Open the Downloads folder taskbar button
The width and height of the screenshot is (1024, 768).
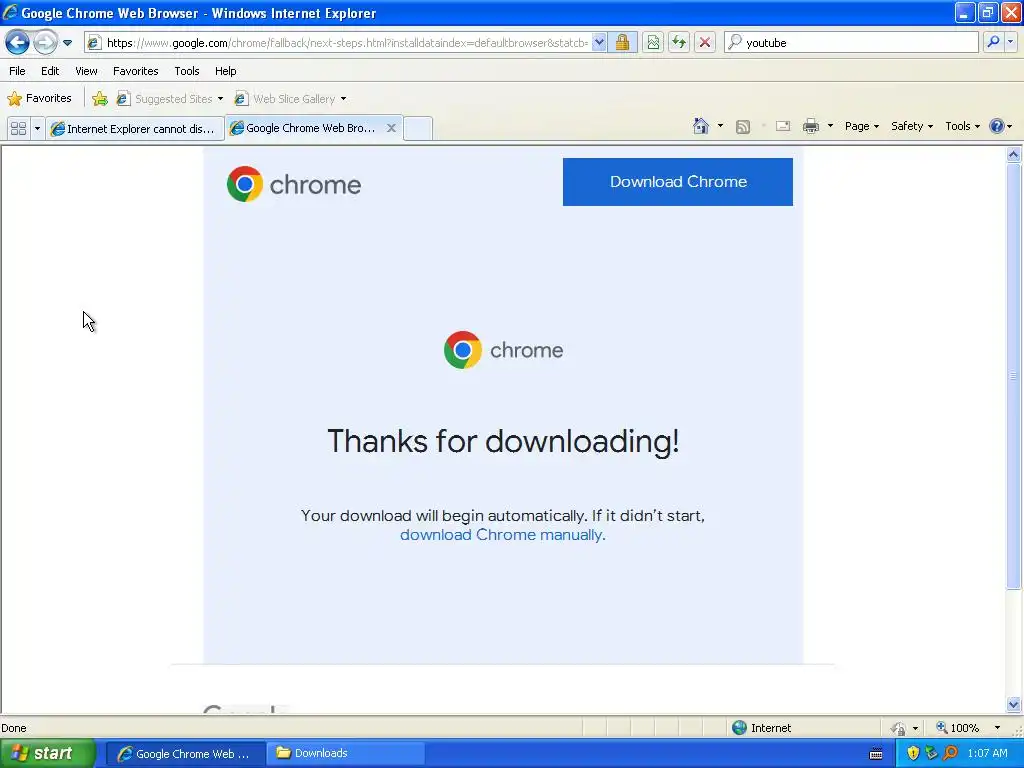(x=345, y=754)
